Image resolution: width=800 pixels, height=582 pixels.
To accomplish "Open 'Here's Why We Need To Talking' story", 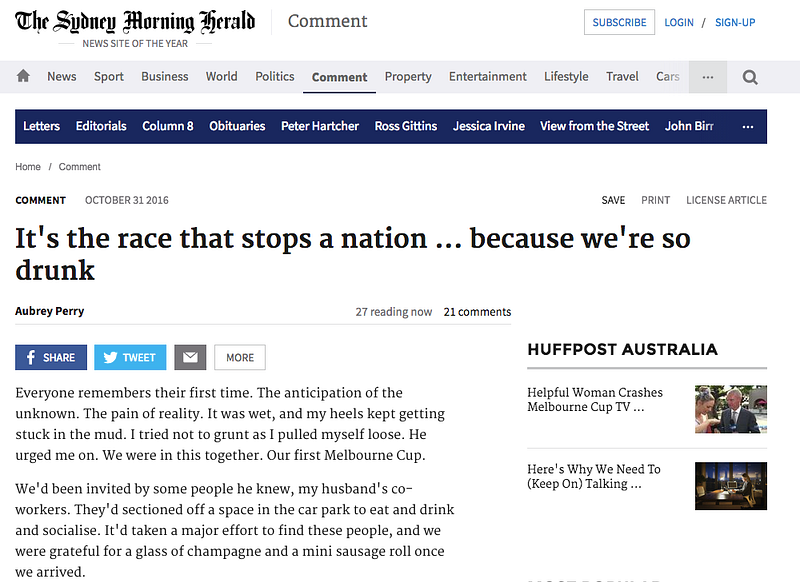I will (x=594, y=476).
